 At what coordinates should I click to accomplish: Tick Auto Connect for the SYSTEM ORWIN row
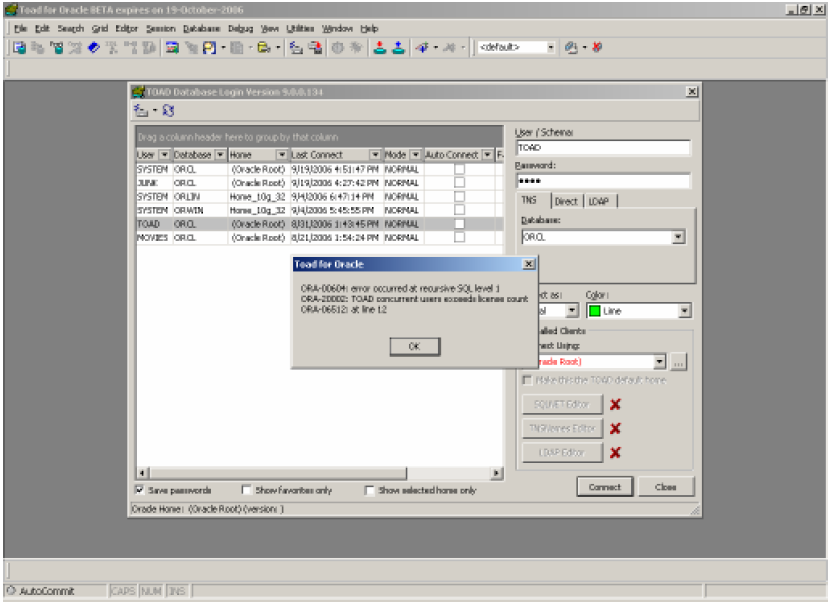(459, 210)
